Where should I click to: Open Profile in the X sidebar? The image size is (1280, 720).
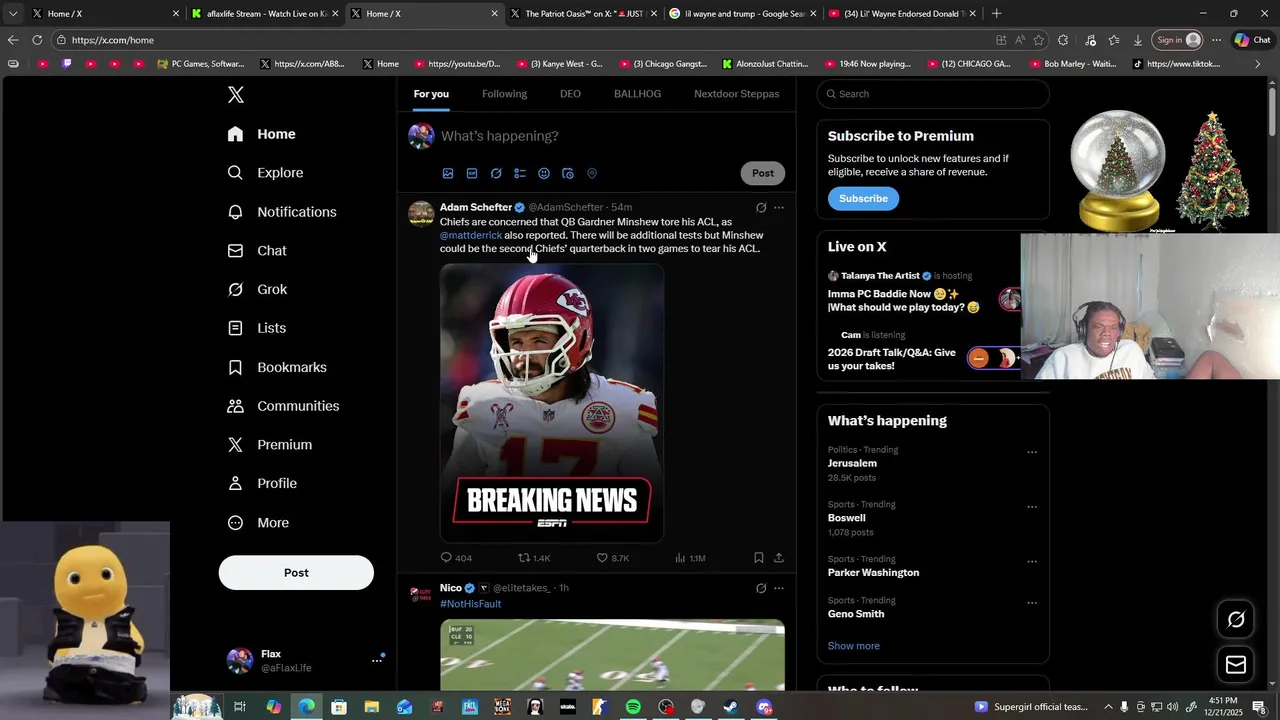click(x=262, y=483)
